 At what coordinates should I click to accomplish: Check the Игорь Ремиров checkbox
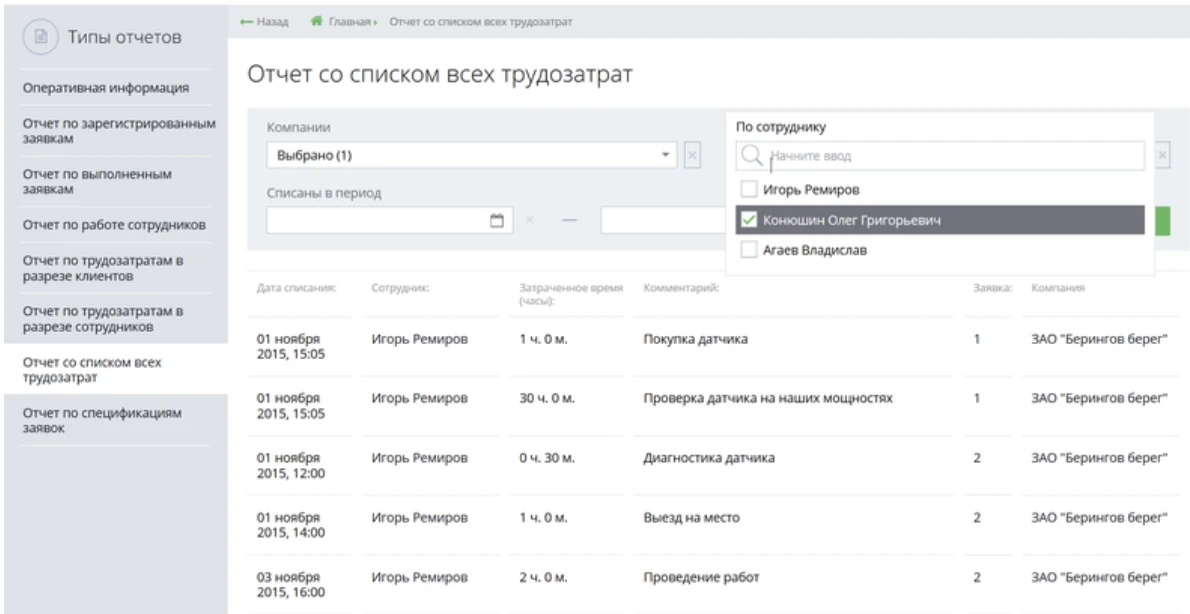[748, 189]
